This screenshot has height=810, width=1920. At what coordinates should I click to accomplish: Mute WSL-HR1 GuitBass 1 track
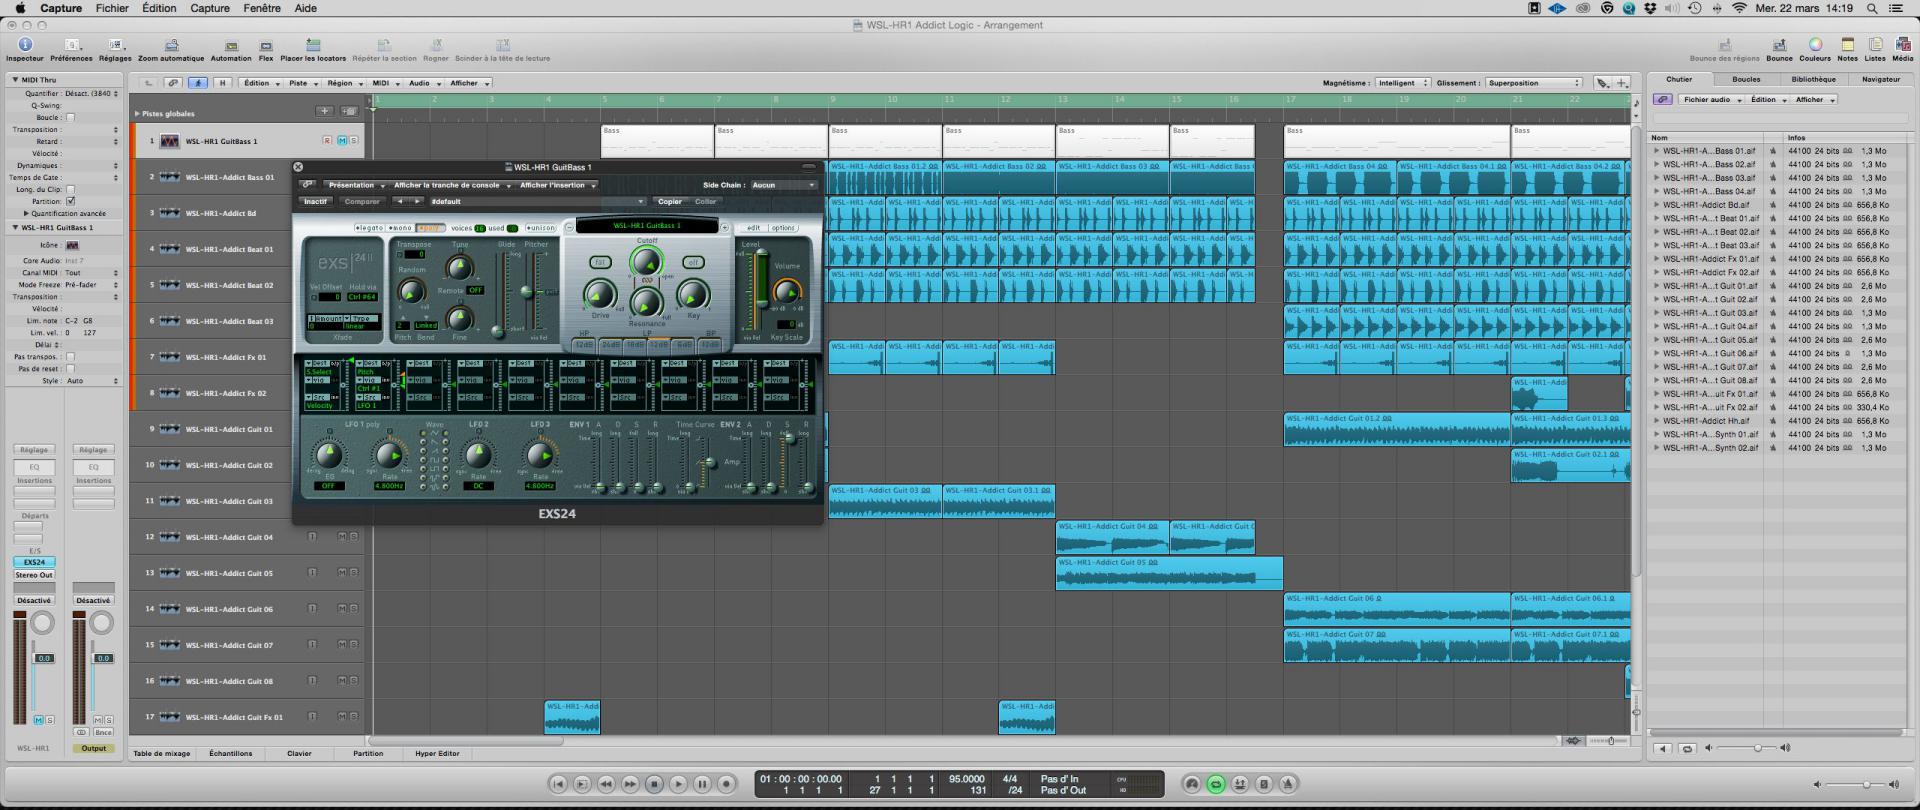coord(342,141)
